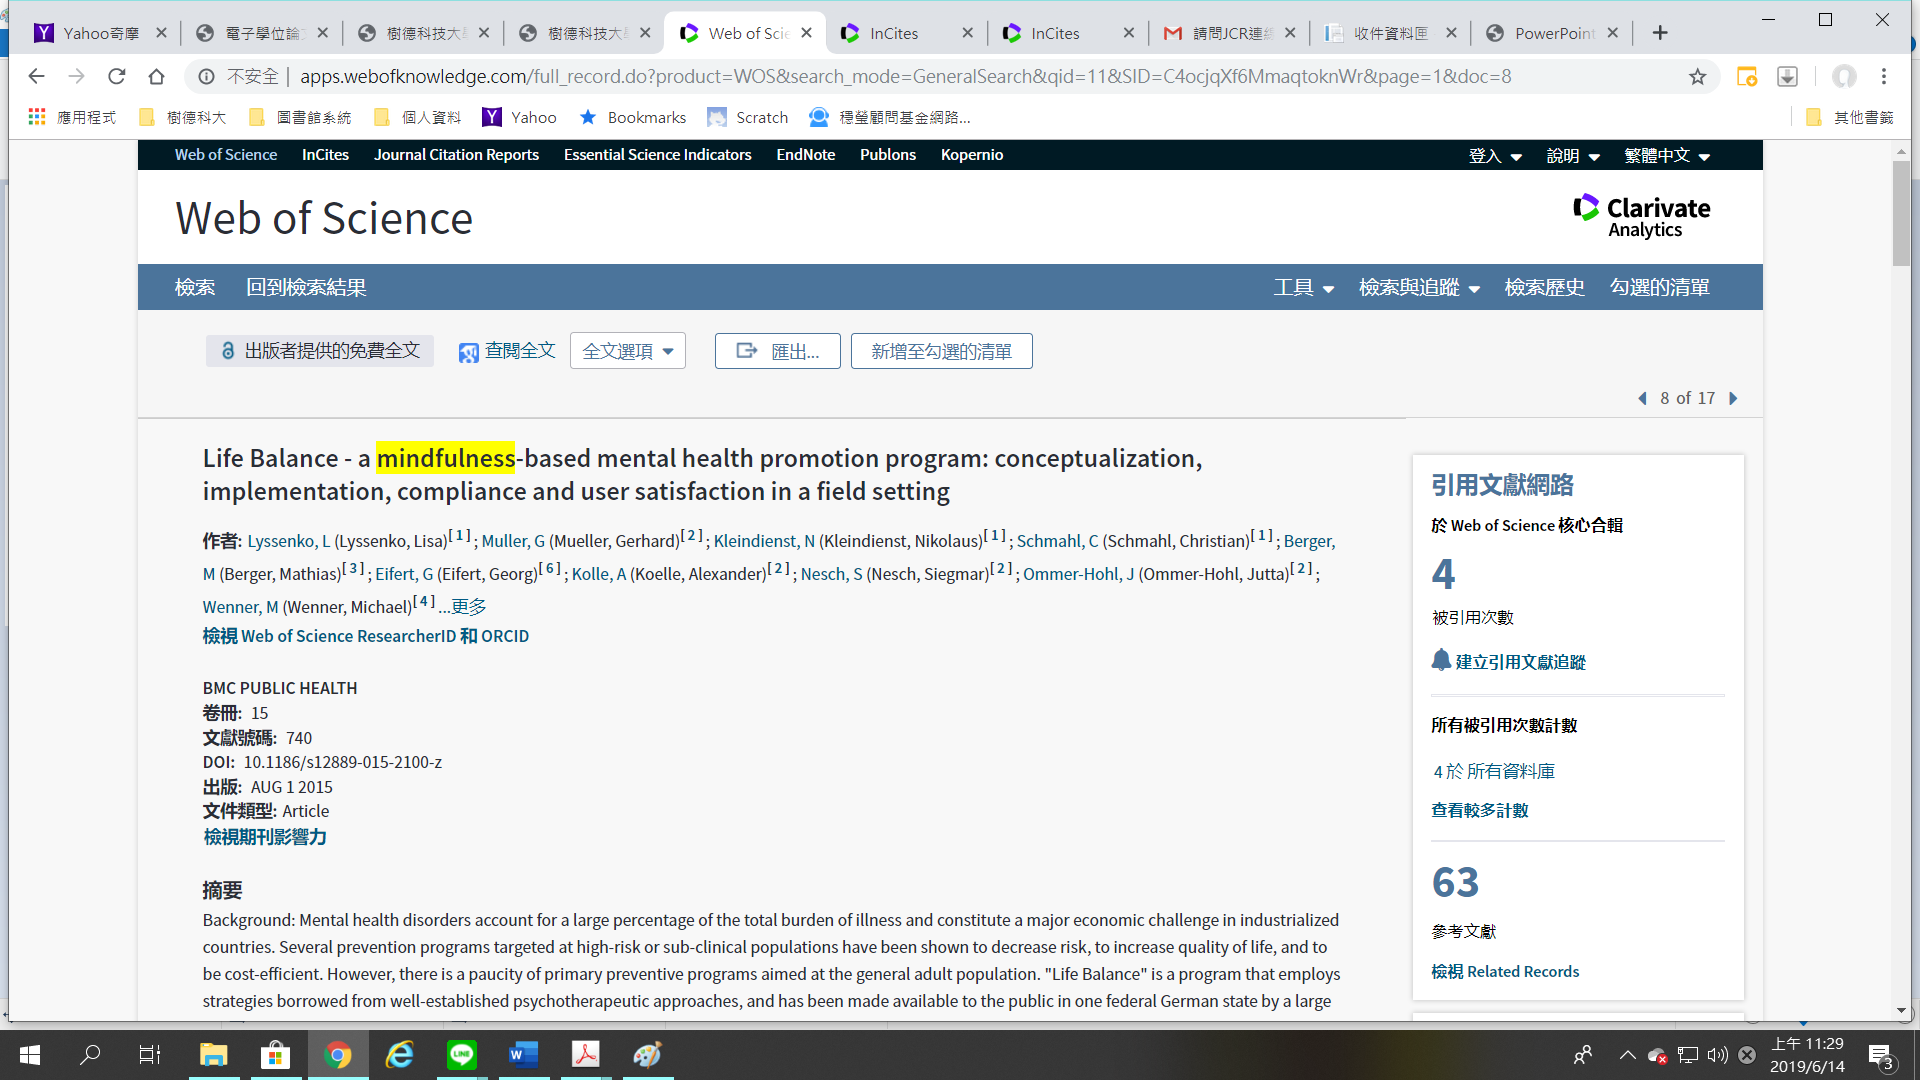Click the user profile avatar icon
Screen dimensions: 1920x1080
pos(1844,76)
